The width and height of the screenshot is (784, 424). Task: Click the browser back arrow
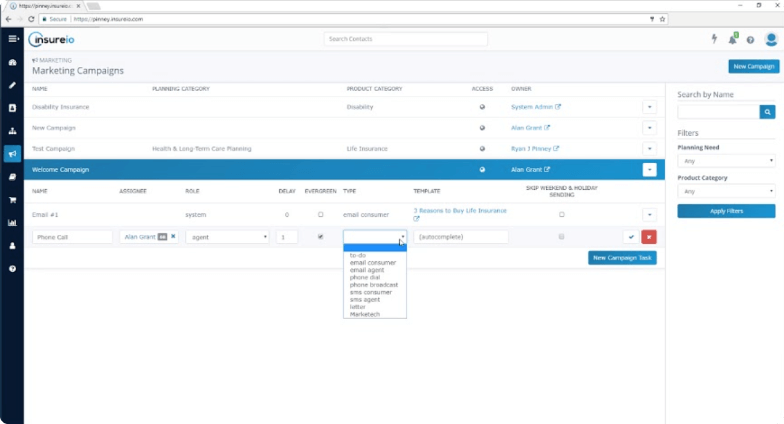point(8,19)
